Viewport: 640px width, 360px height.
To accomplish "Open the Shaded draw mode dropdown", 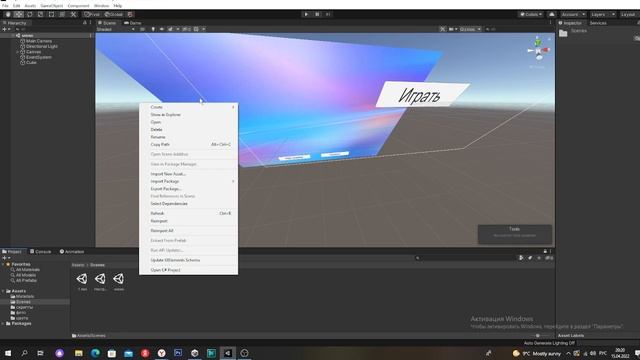I will pos(116,29).
